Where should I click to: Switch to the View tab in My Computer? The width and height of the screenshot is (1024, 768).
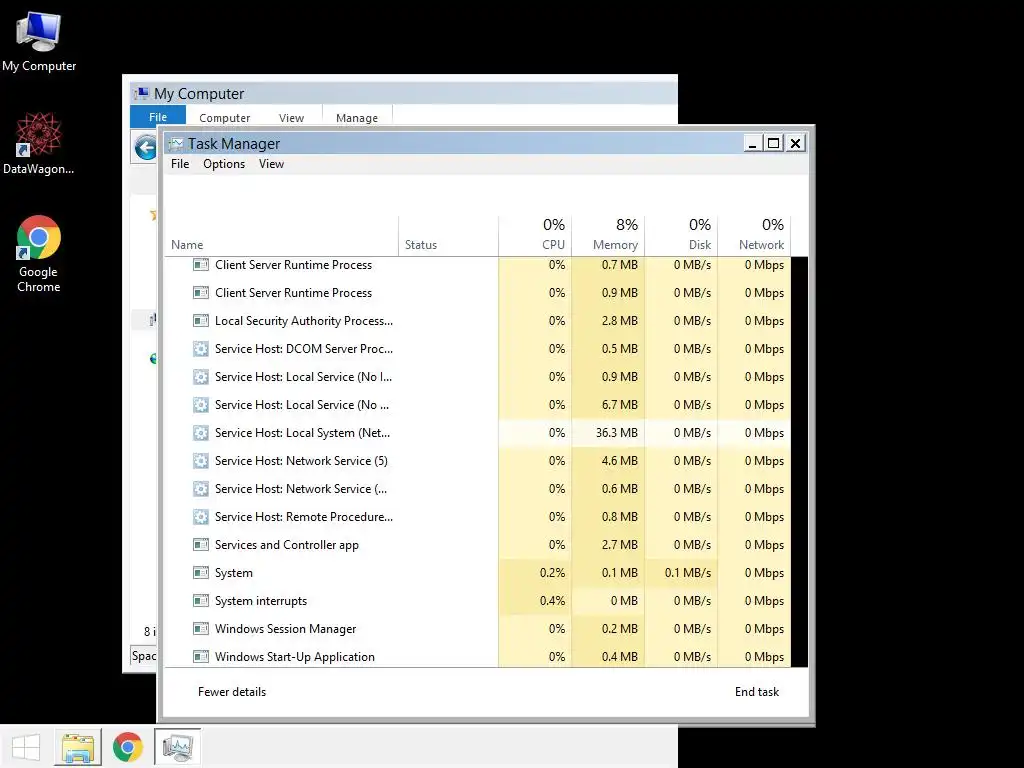(291, 118)
